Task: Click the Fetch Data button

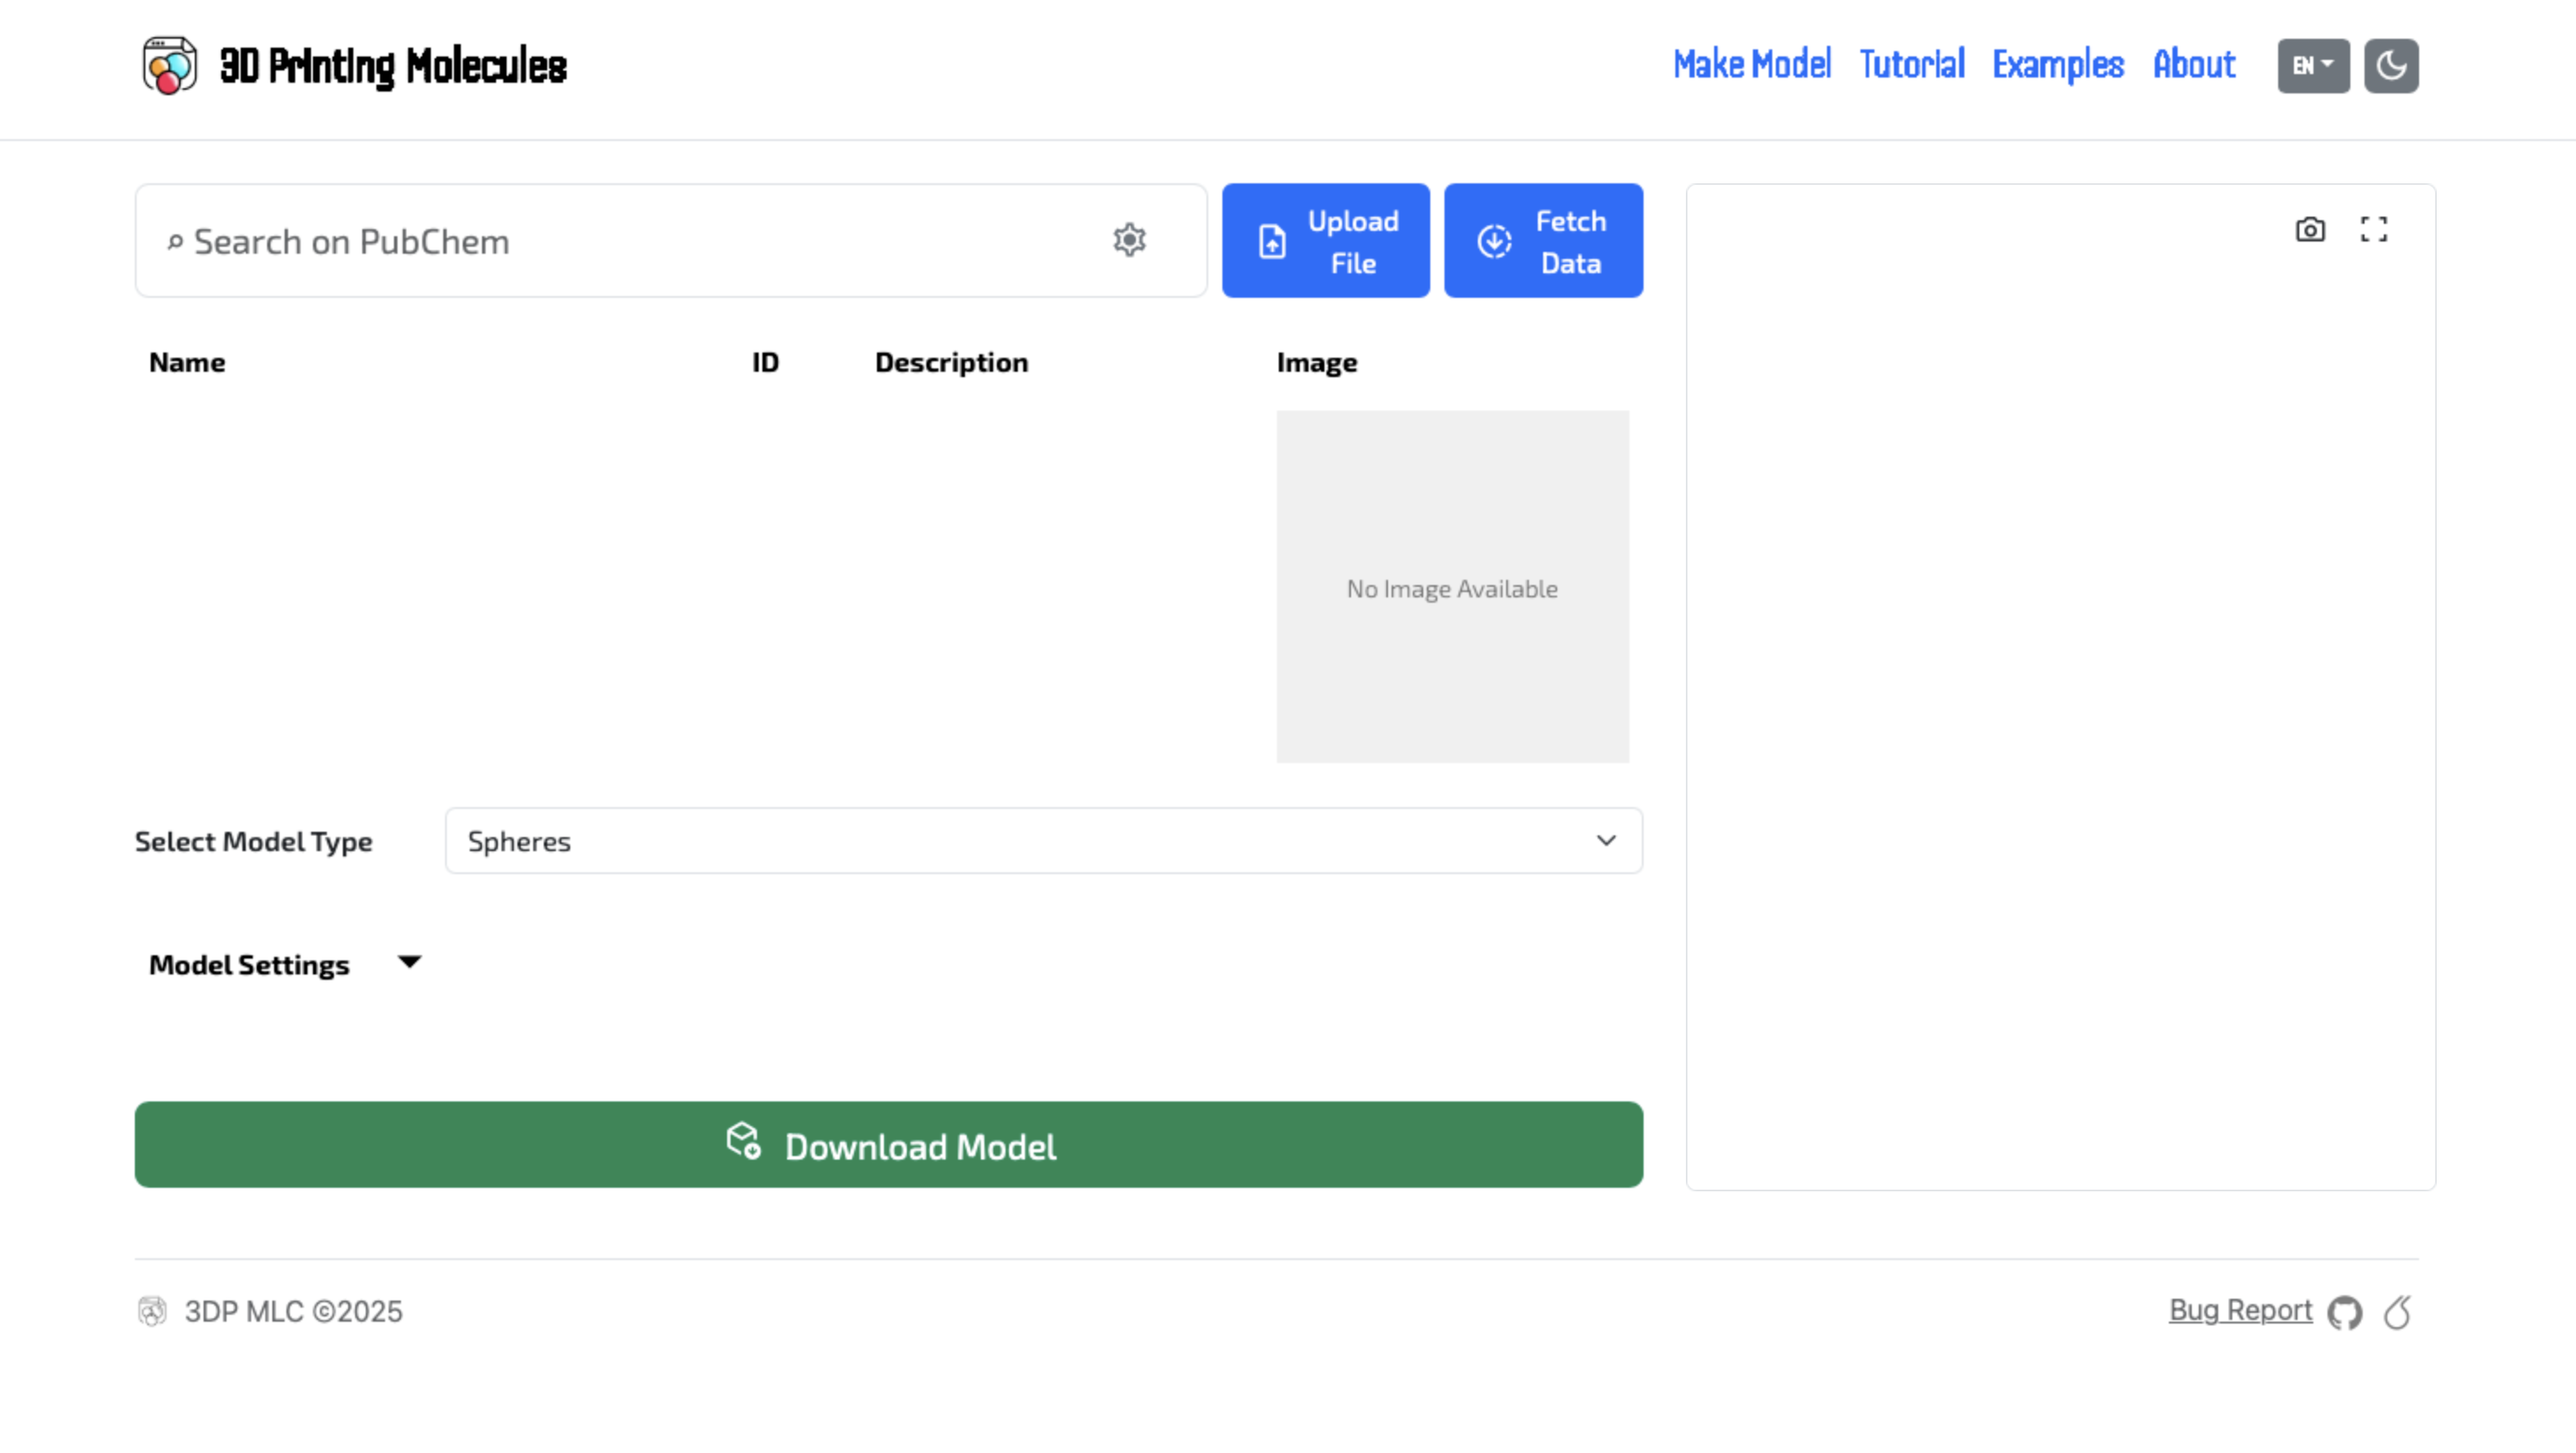Action: coord(1543,240)
